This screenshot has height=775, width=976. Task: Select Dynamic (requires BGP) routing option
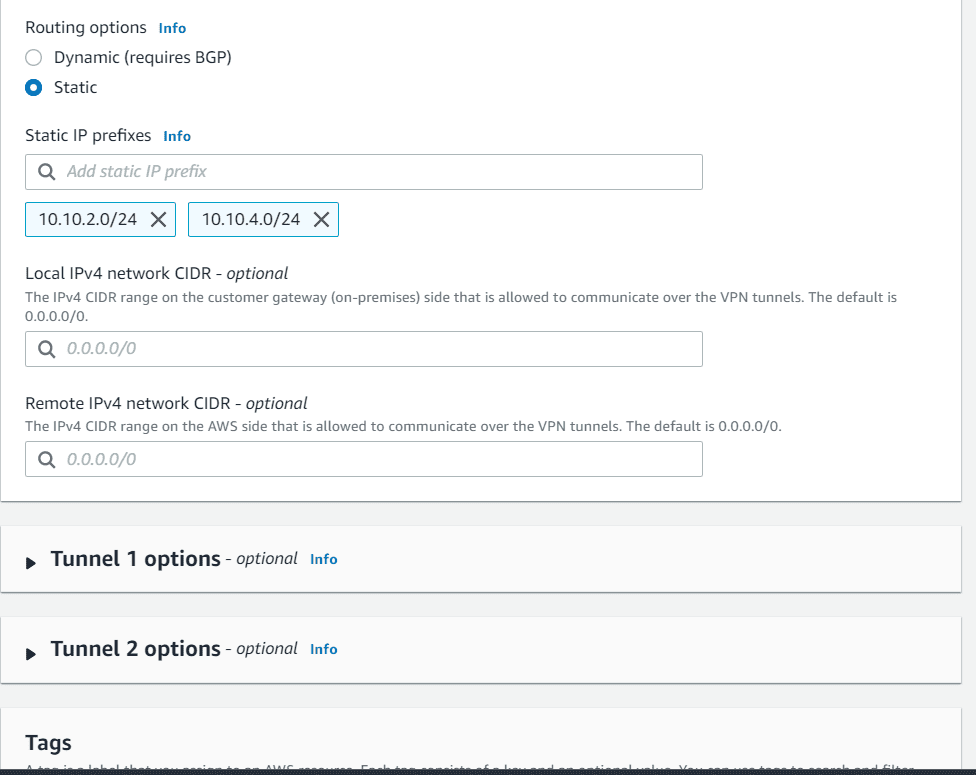(34, 57)
